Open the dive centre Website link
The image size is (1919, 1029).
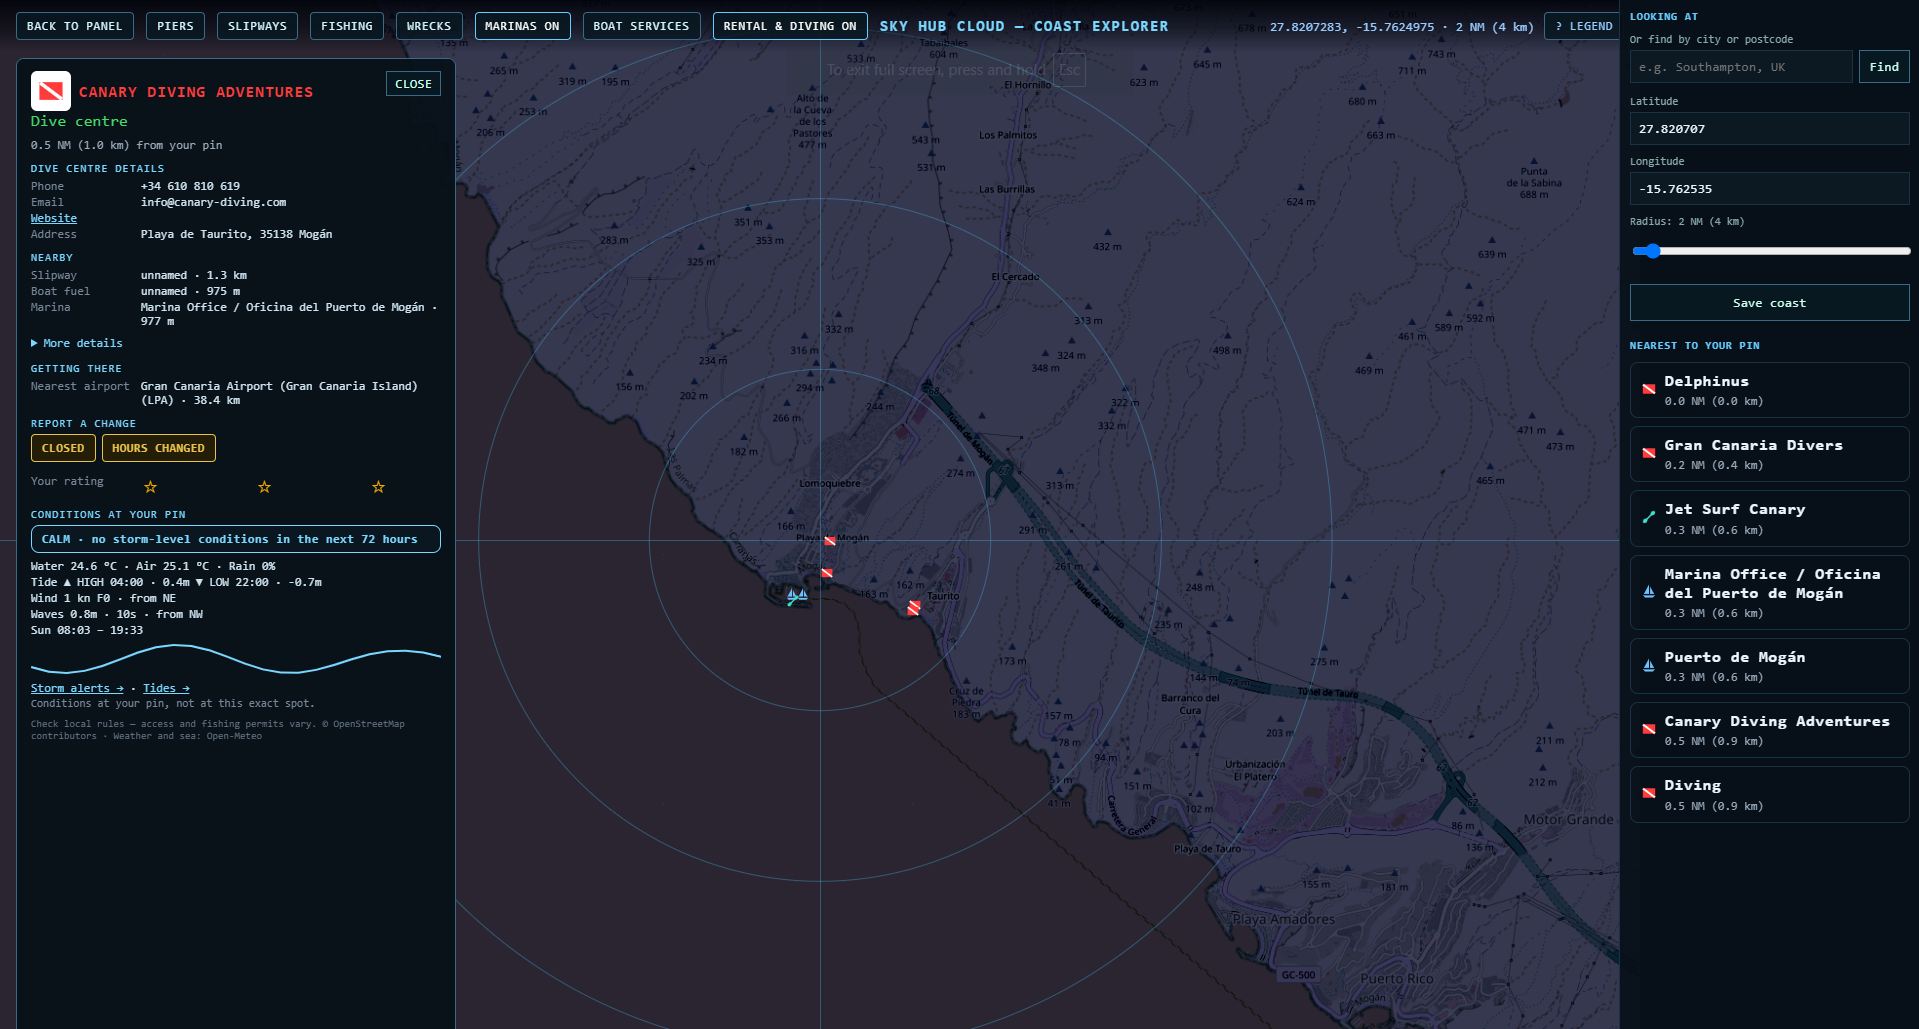[x=54, y=218]
